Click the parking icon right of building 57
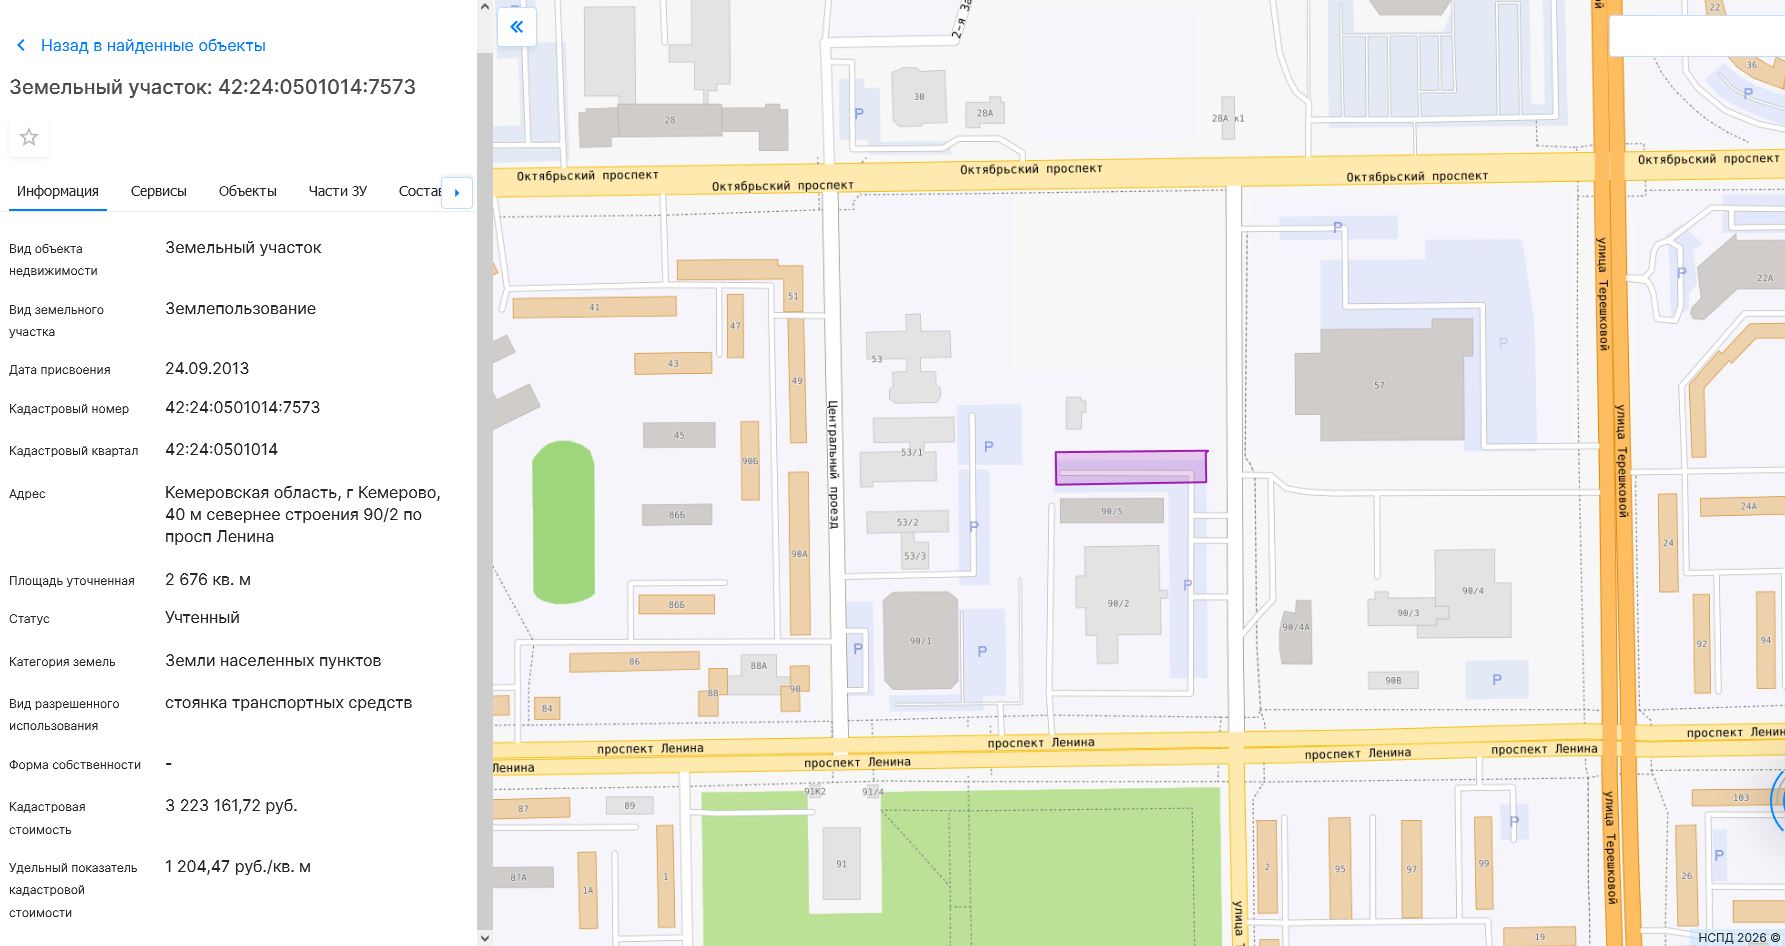1785x946 pixels. click(x=1503, y=343)
